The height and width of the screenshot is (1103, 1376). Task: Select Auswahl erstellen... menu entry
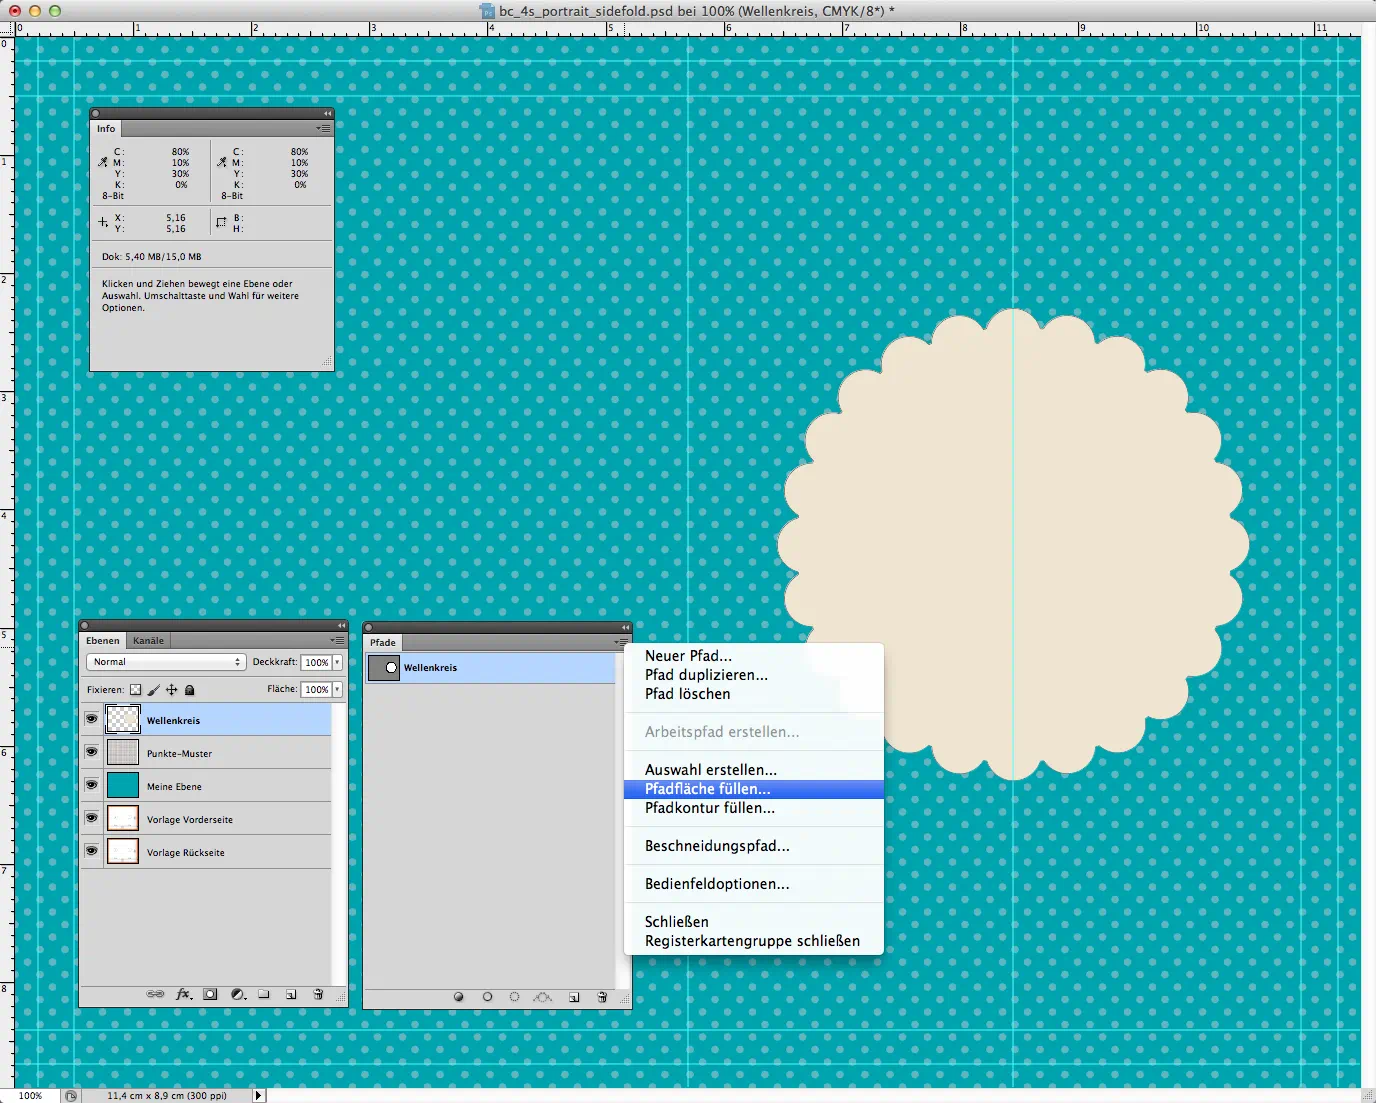pyautogui.click(x=710, y=770)
